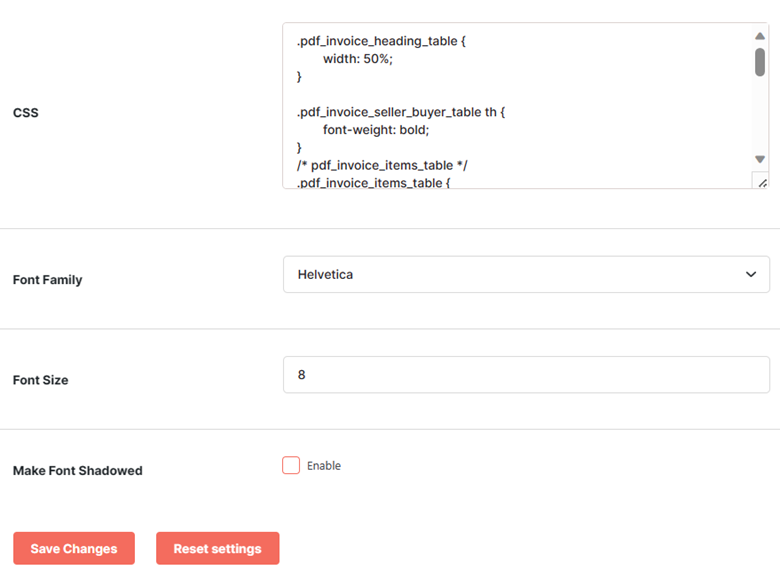This screenshot has height=570, width=780.
Task: Click the chevron arrow in Font Family field
Action: point(751,274)
